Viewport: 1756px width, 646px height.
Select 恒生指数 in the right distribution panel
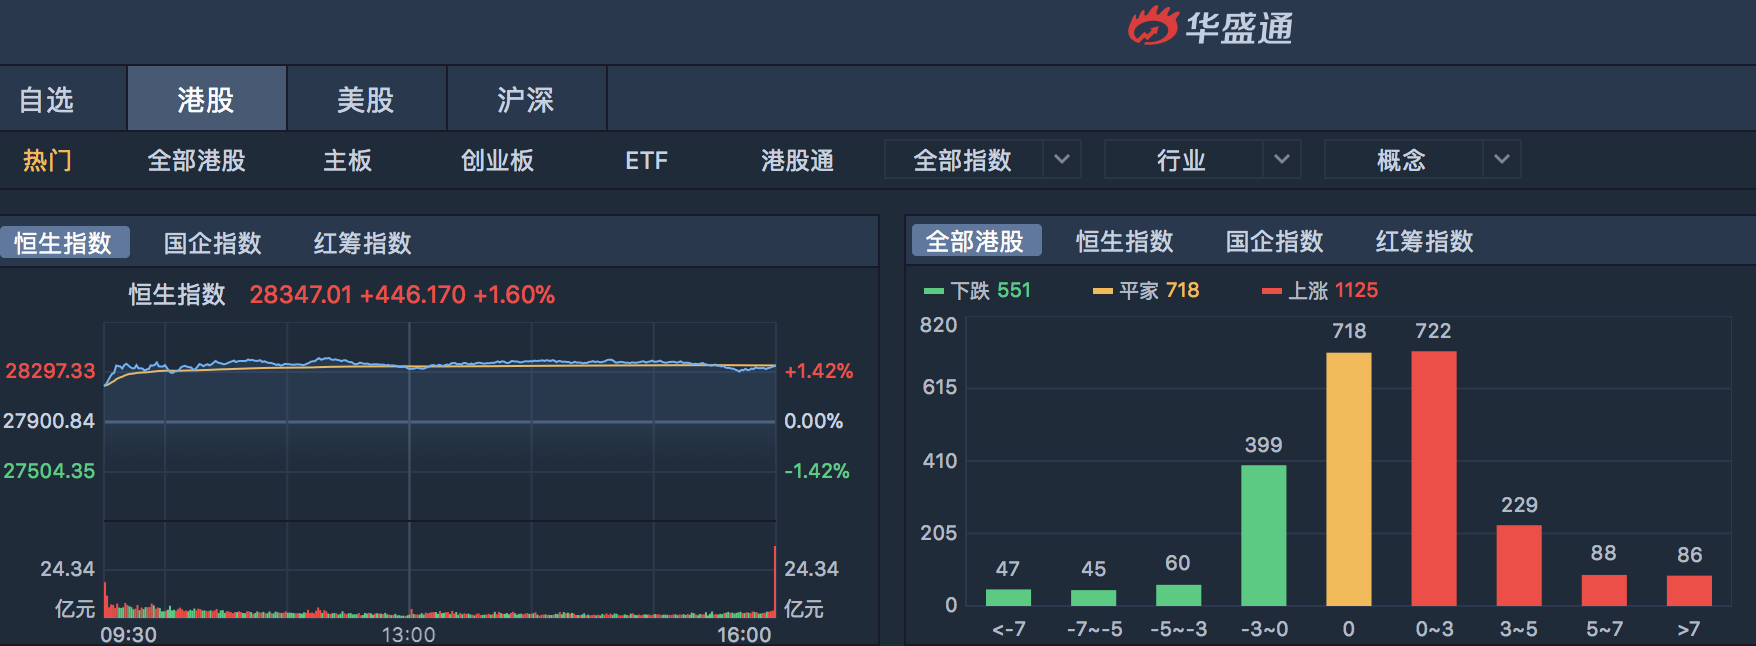[1124, 241]
